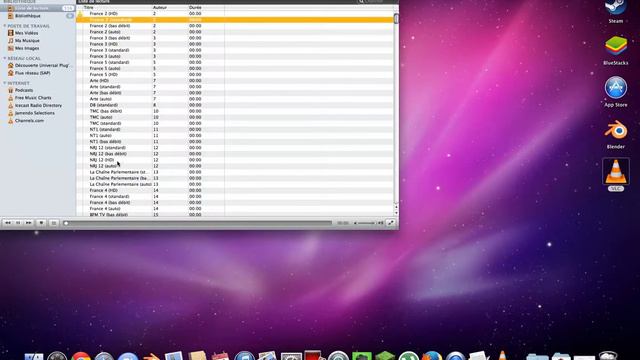640x360 pixels.
Task: Open the Blender desktop icon
Action: click(616, 134)
